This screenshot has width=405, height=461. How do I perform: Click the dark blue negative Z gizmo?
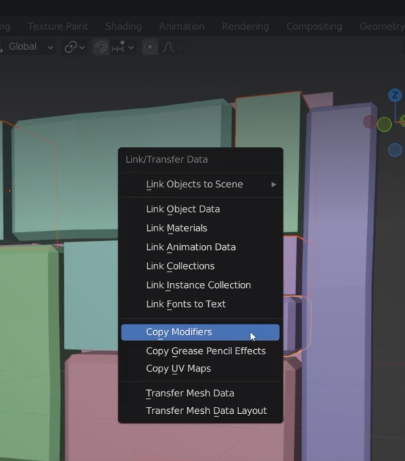click(x=395, y=150)
